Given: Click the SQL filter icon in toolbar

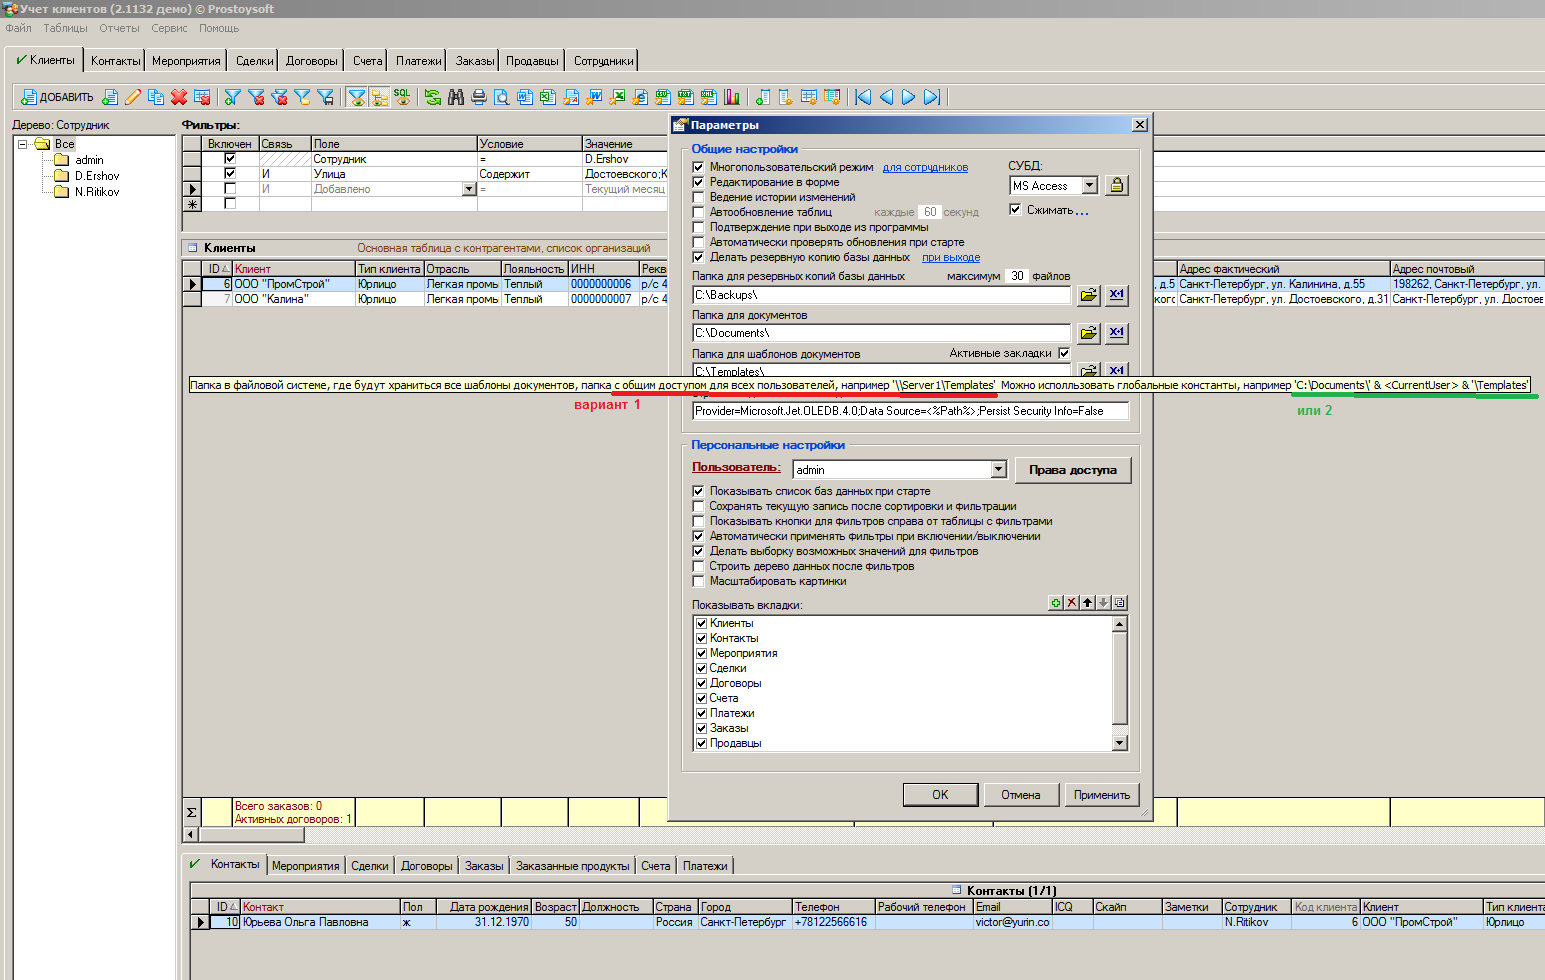Looking at the screenshot, I should [x=402, y=97].
